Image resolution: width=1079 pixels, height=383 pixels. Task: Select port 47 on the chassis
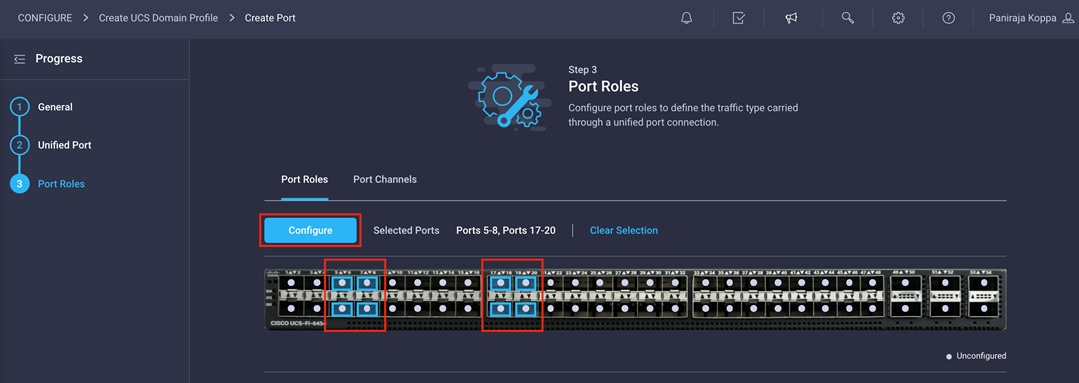click(873, 283)
